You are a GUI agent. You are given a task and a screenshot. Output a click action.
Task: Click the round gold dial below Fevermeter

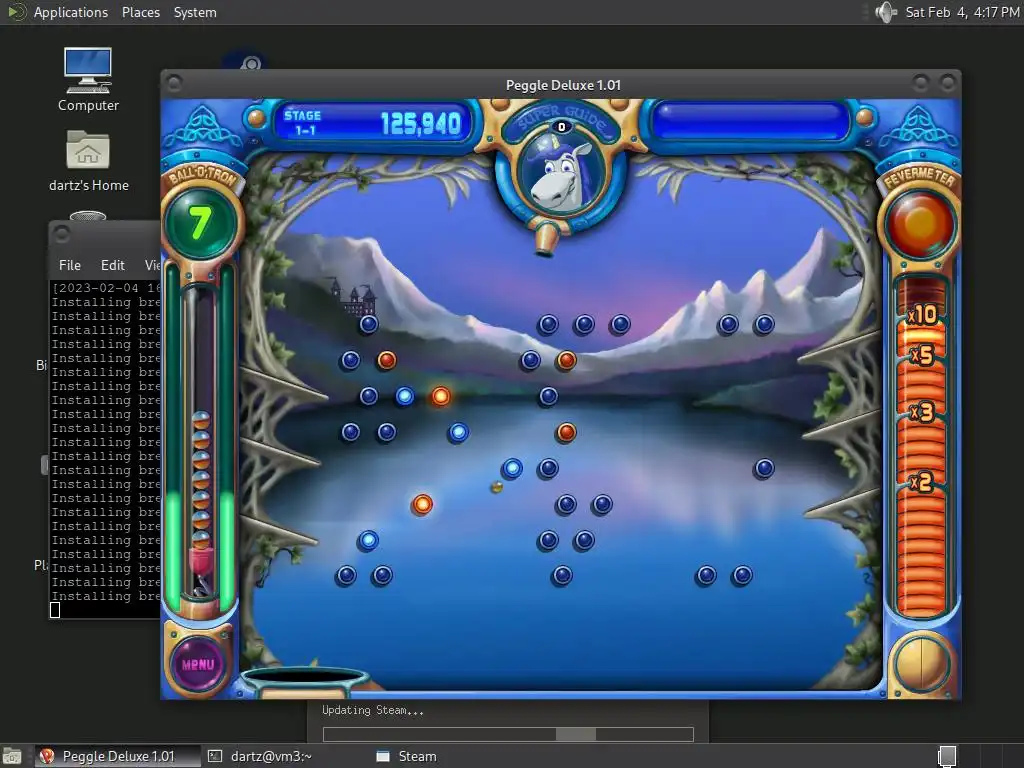point(921,663)
